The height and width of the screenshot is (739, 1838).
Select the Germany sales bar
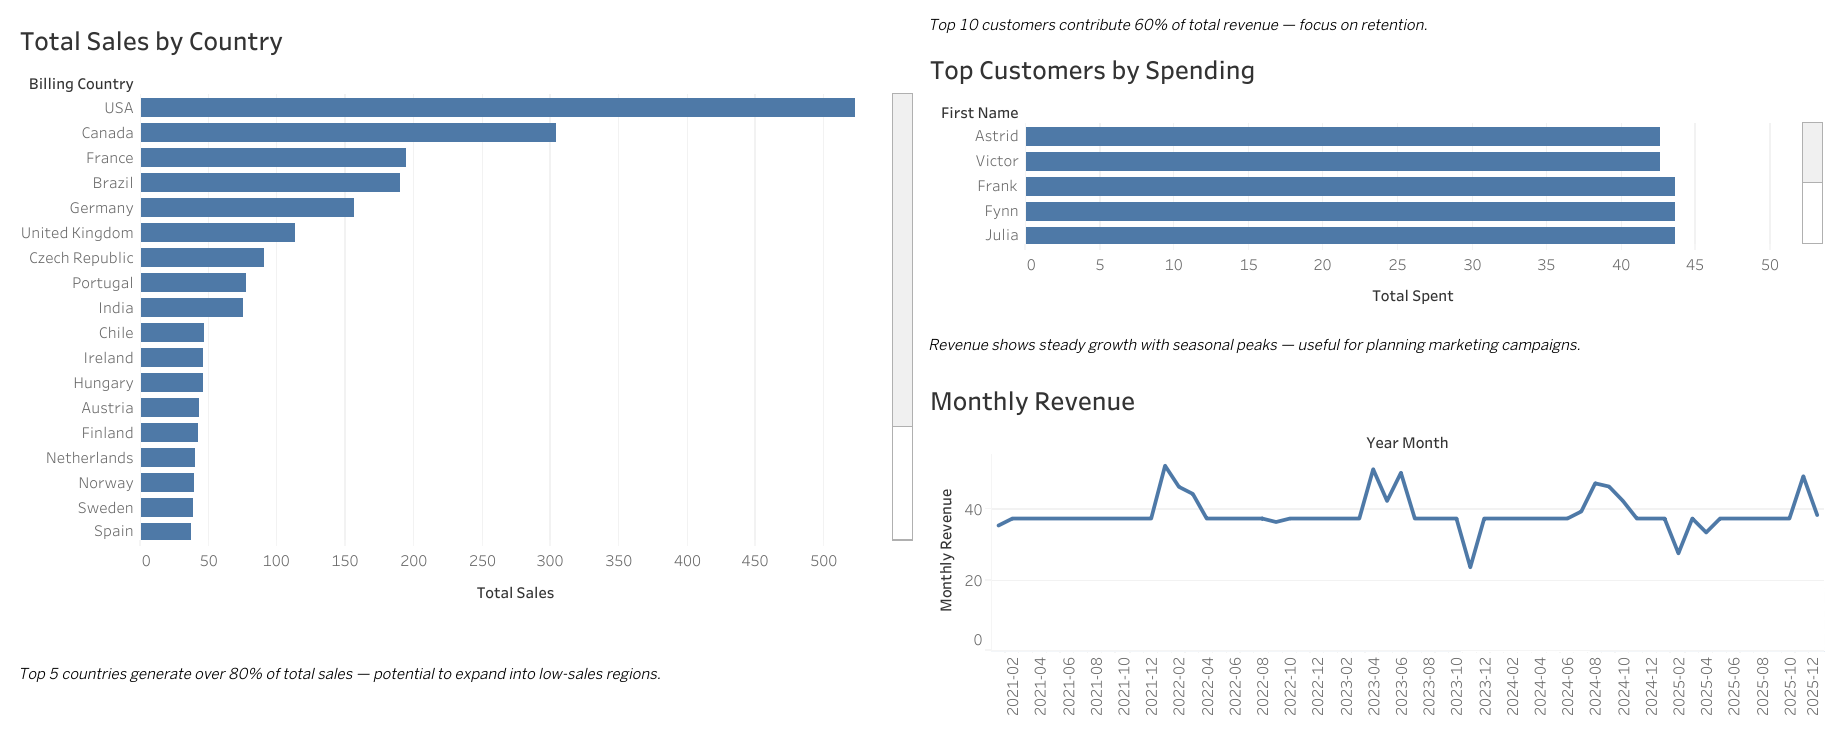[x=247, y=208]
